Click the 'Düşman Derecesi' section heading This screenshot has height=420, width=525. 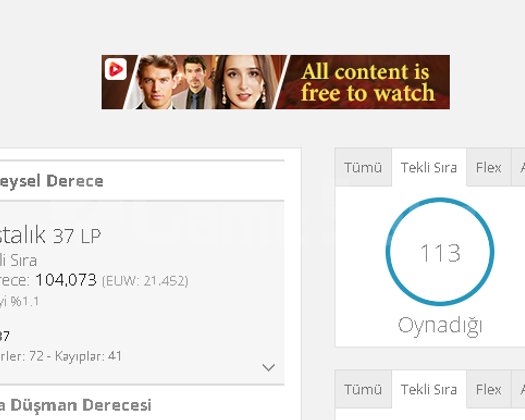pyautogui.click(x=81, y=405)
